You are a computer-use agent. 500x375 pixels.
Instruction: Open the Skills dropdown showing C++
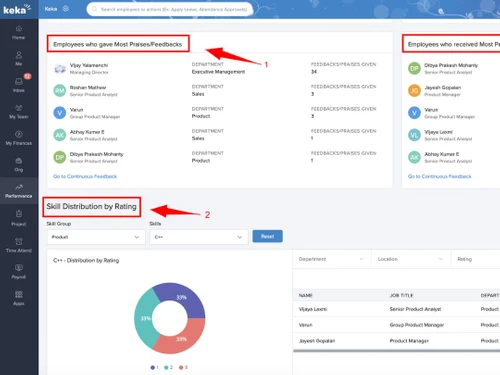[199, 237]
